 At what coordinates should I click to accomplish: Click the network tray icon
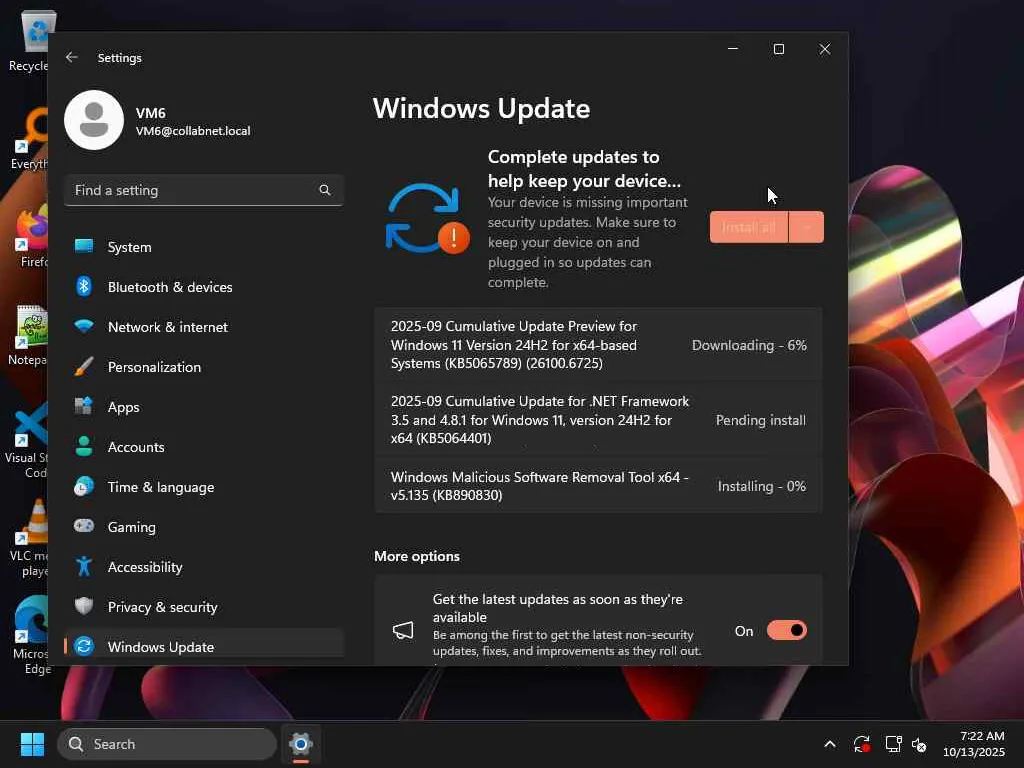(893, 744)
